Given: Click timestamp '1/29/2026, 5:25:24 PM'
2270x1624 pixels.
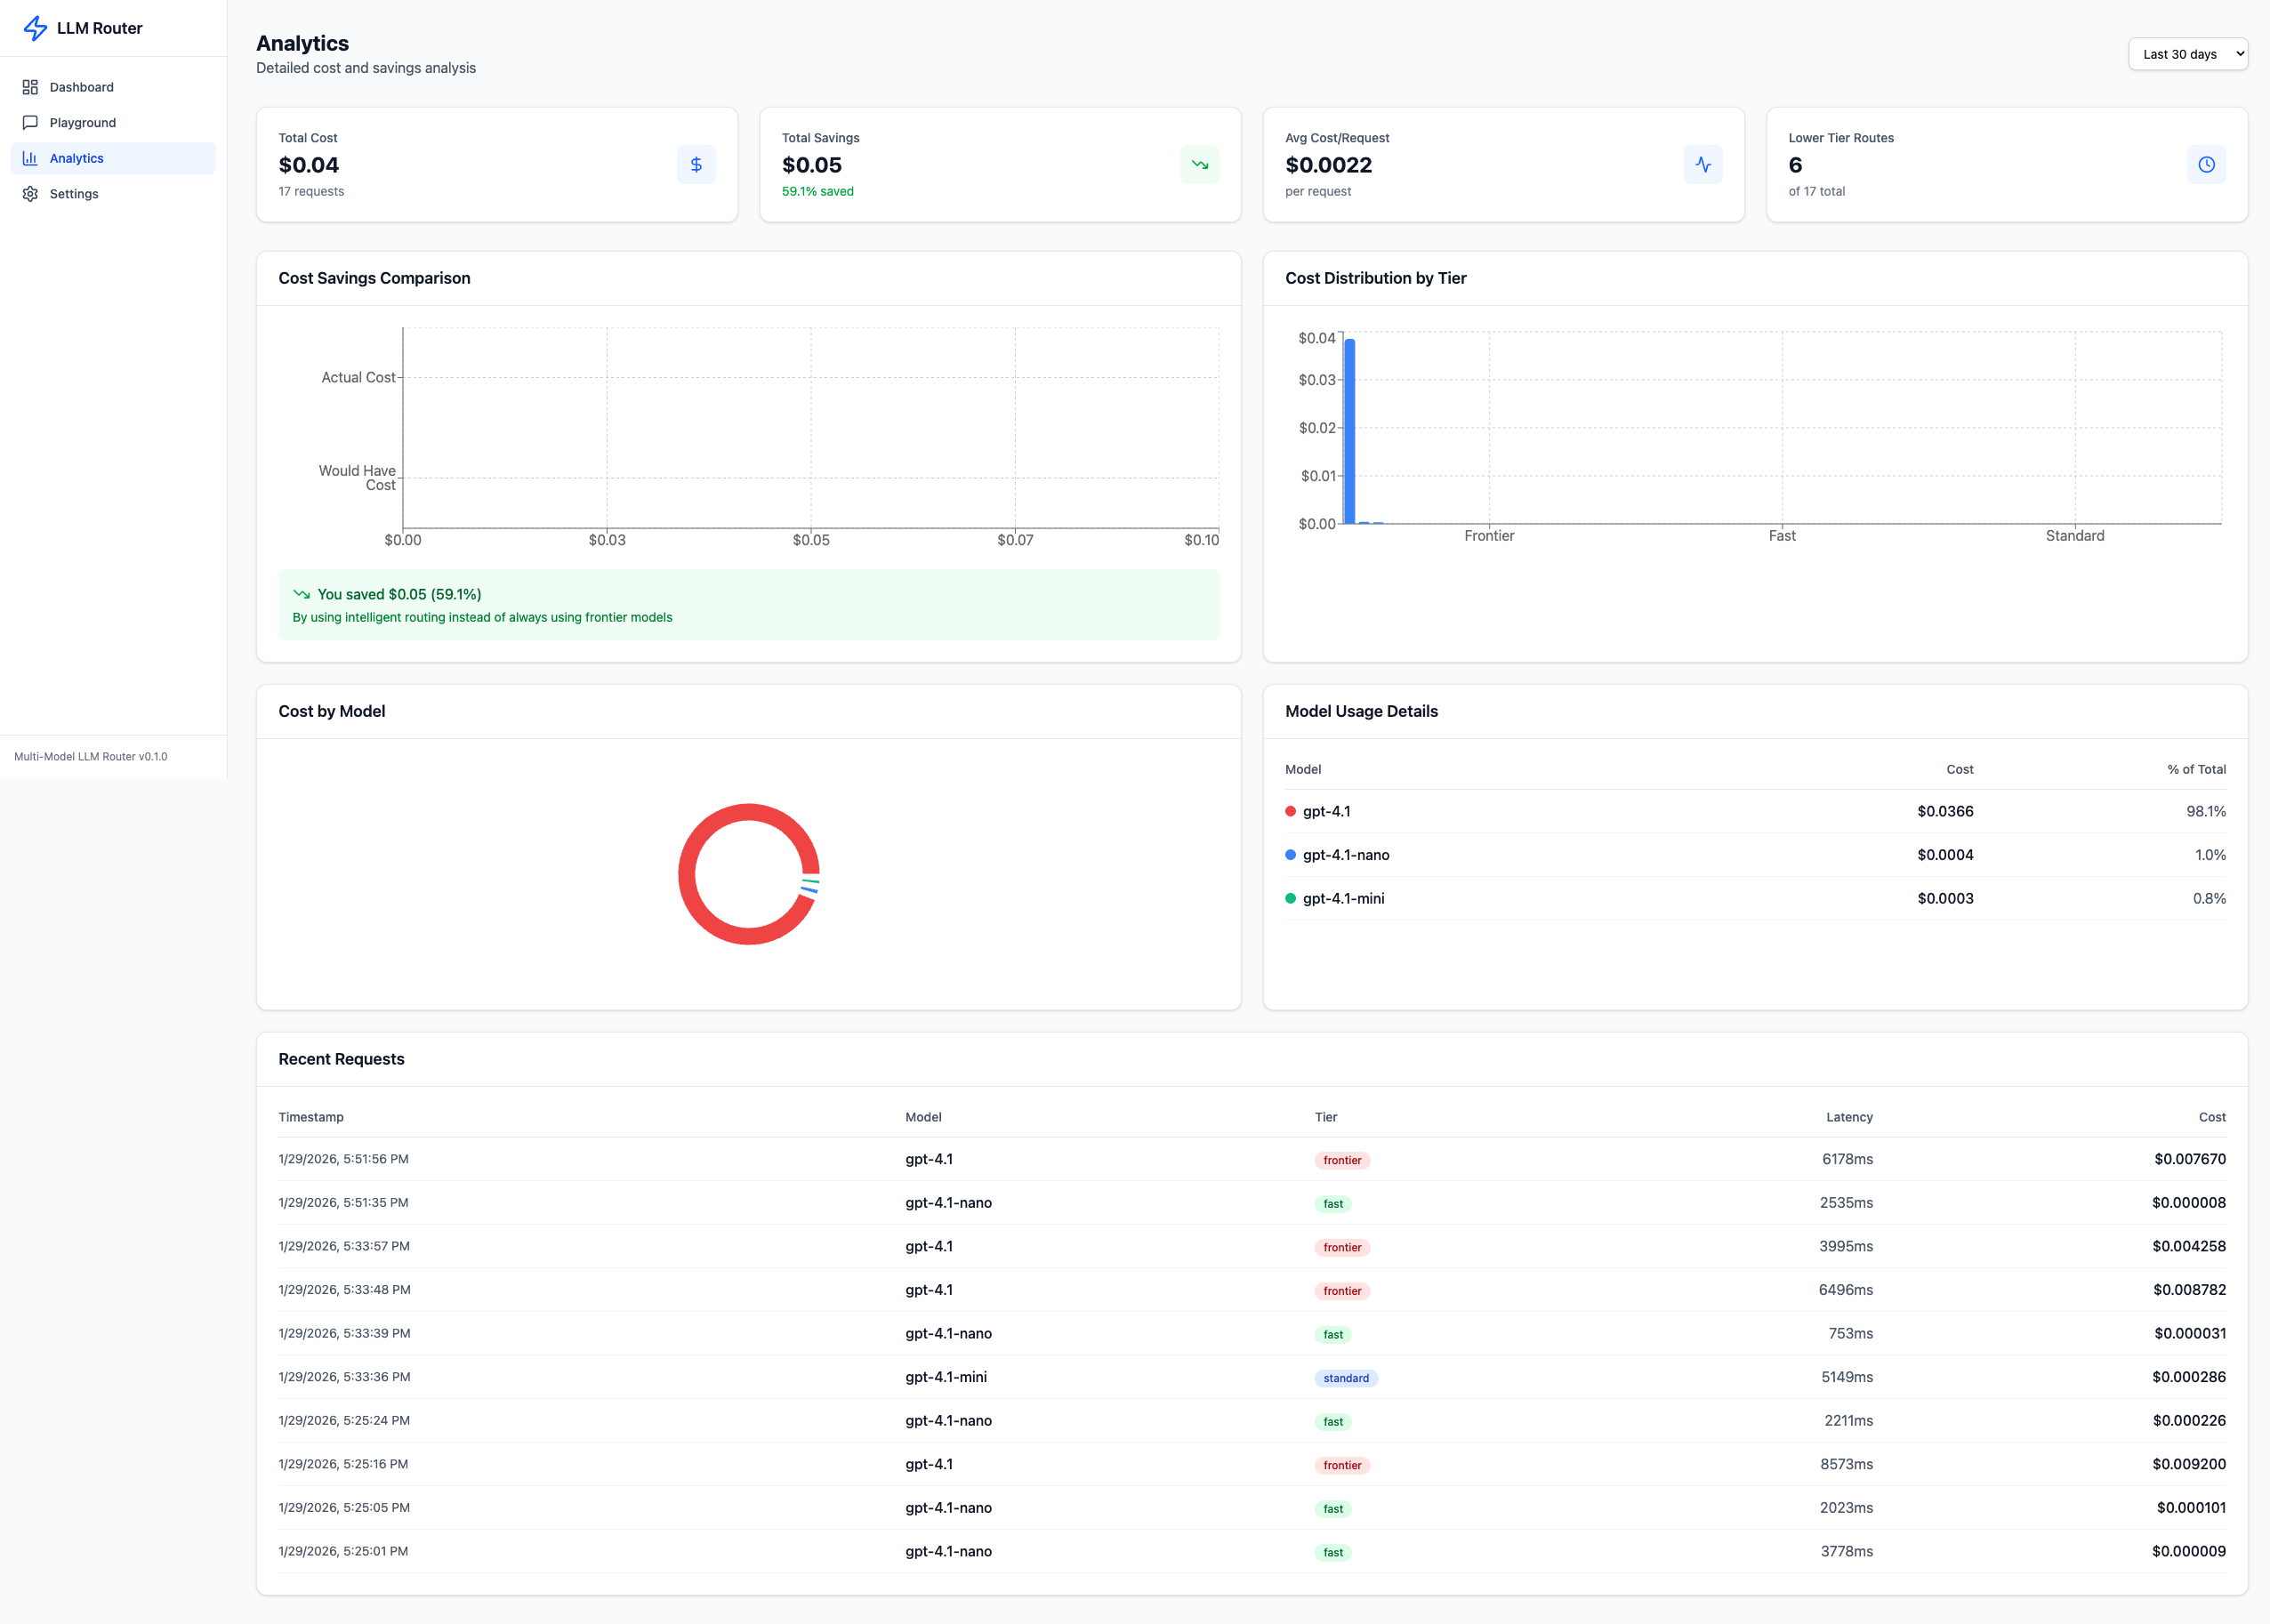Looking at the screenshot, I should [344, 1420].
